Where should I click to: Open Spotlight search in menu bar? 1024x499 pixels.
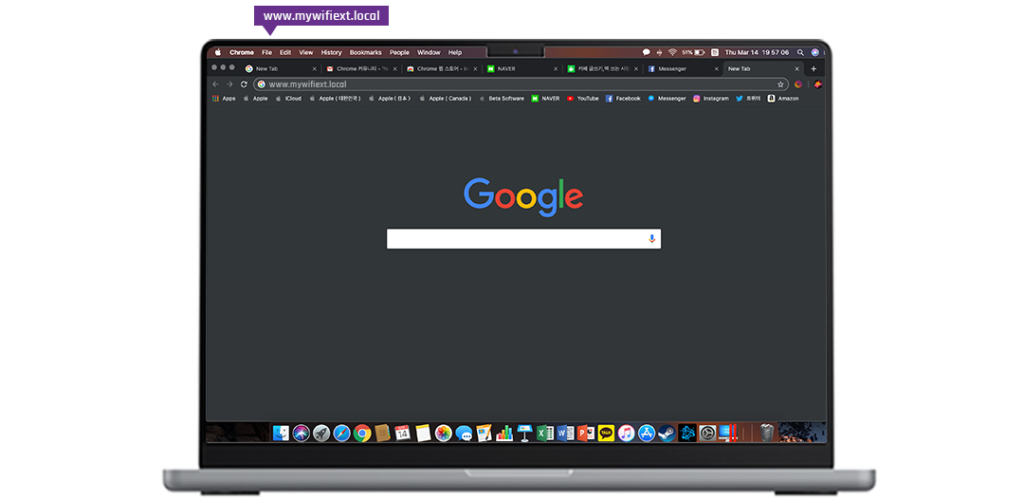pyautogui.click(x=801, y=52)
